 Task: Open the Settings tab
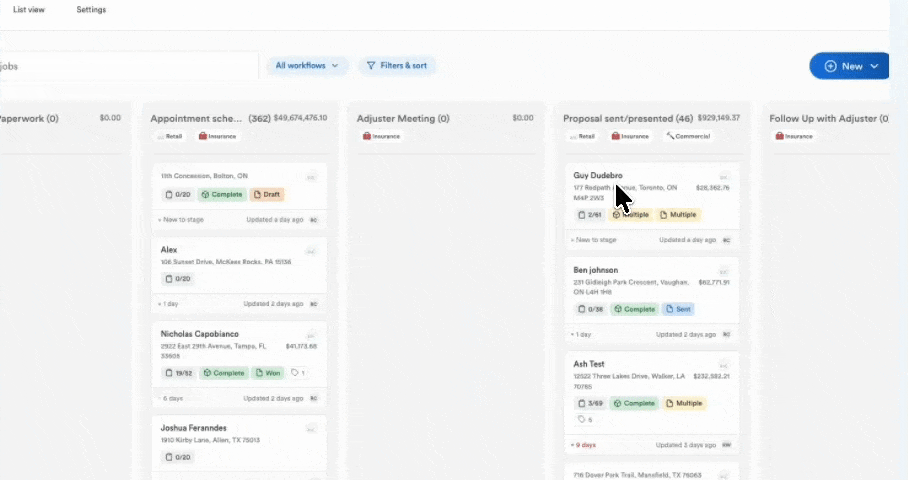click(91, 9)
